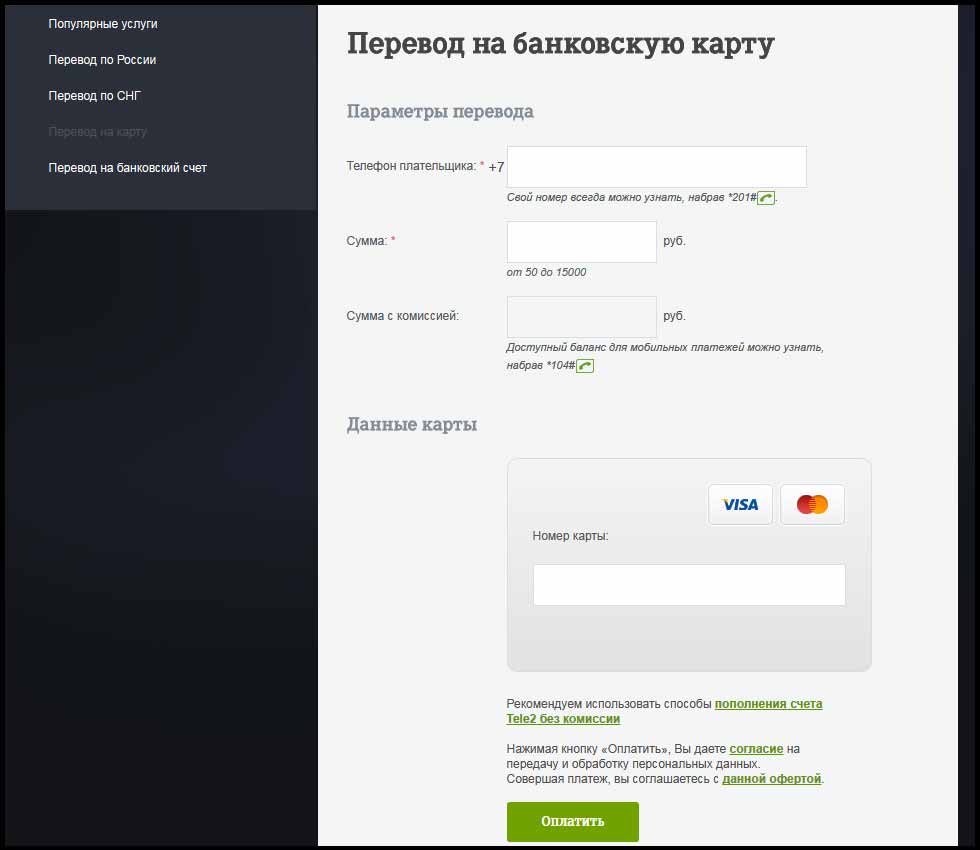
Task: Click the Параметры перевода section heading
Action: tap(440, 111)
